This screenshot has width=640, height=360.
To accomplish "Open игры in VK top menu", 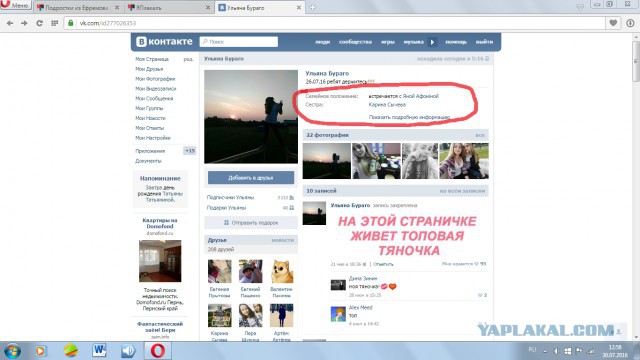I will point(388,42).
